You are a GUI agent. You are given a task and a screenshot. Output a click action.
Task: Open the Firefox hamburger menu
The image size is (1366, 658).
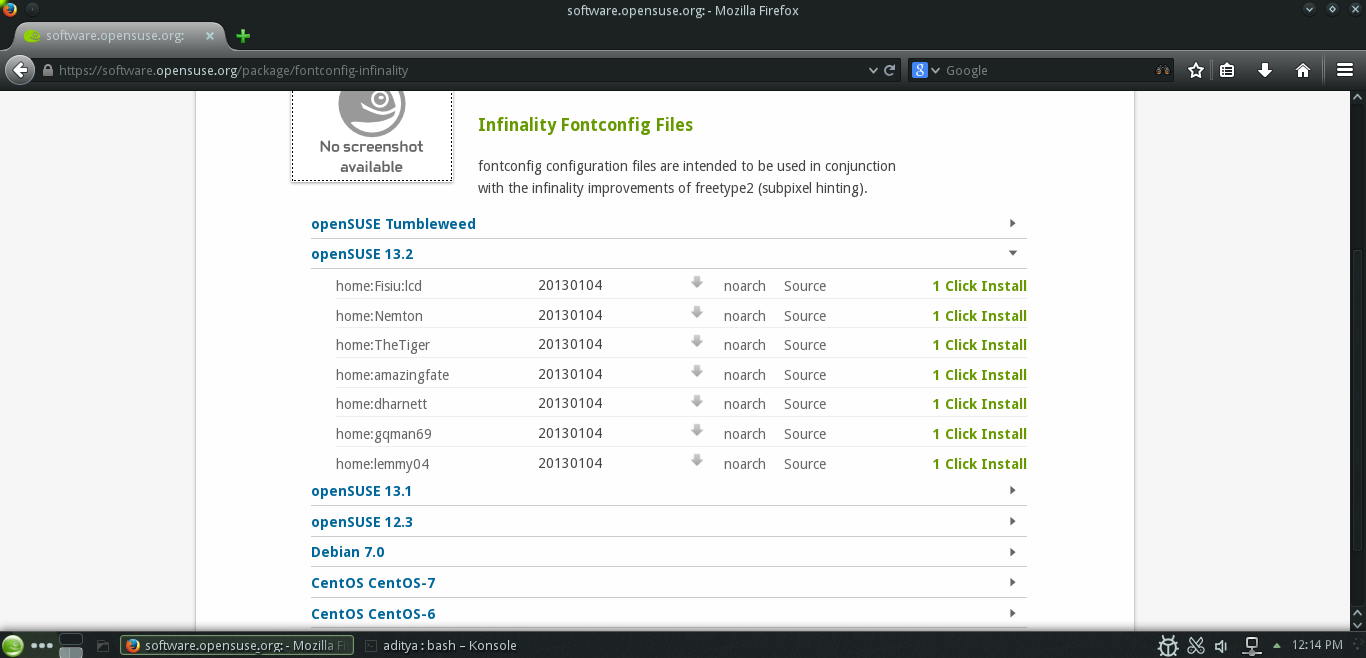pos(1345,70)
